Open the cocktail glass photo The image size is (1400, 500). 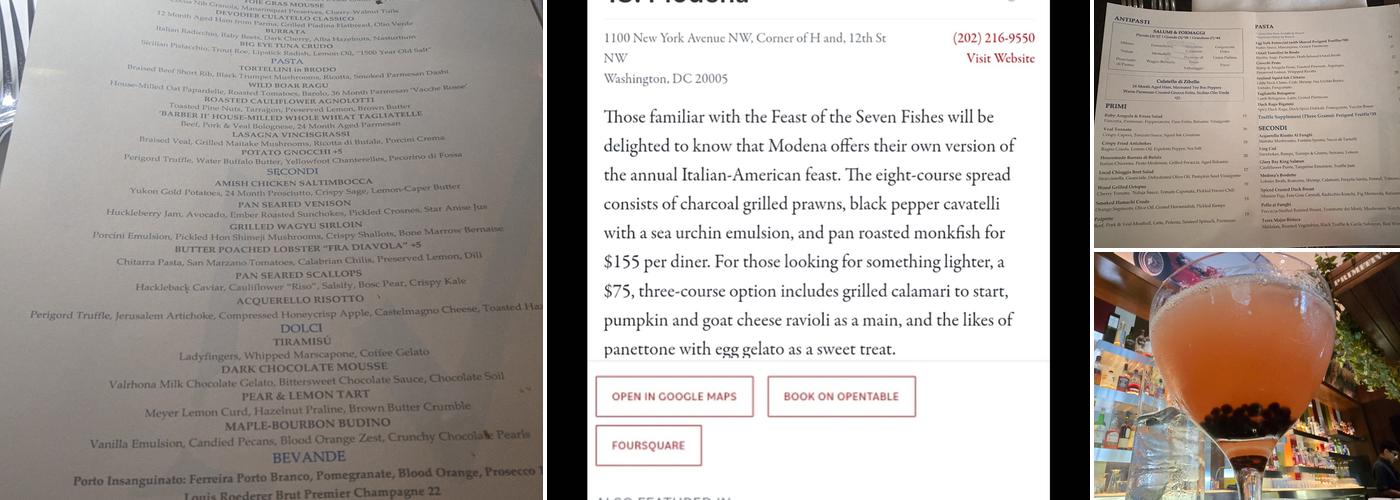tap(1246, 376)
